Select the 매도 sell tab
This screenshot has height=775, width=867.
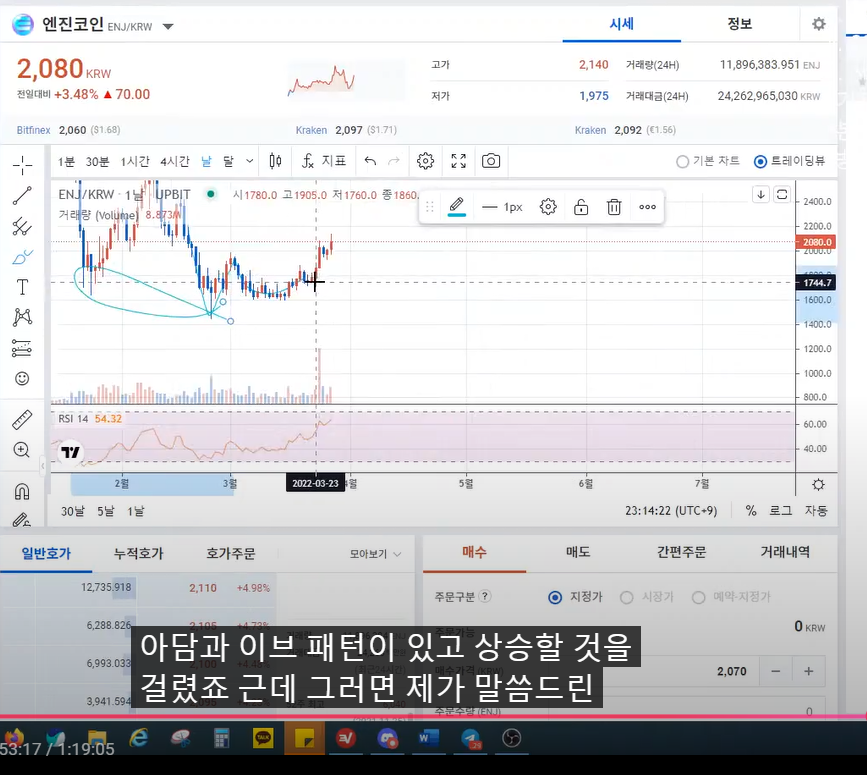(578, 552)
